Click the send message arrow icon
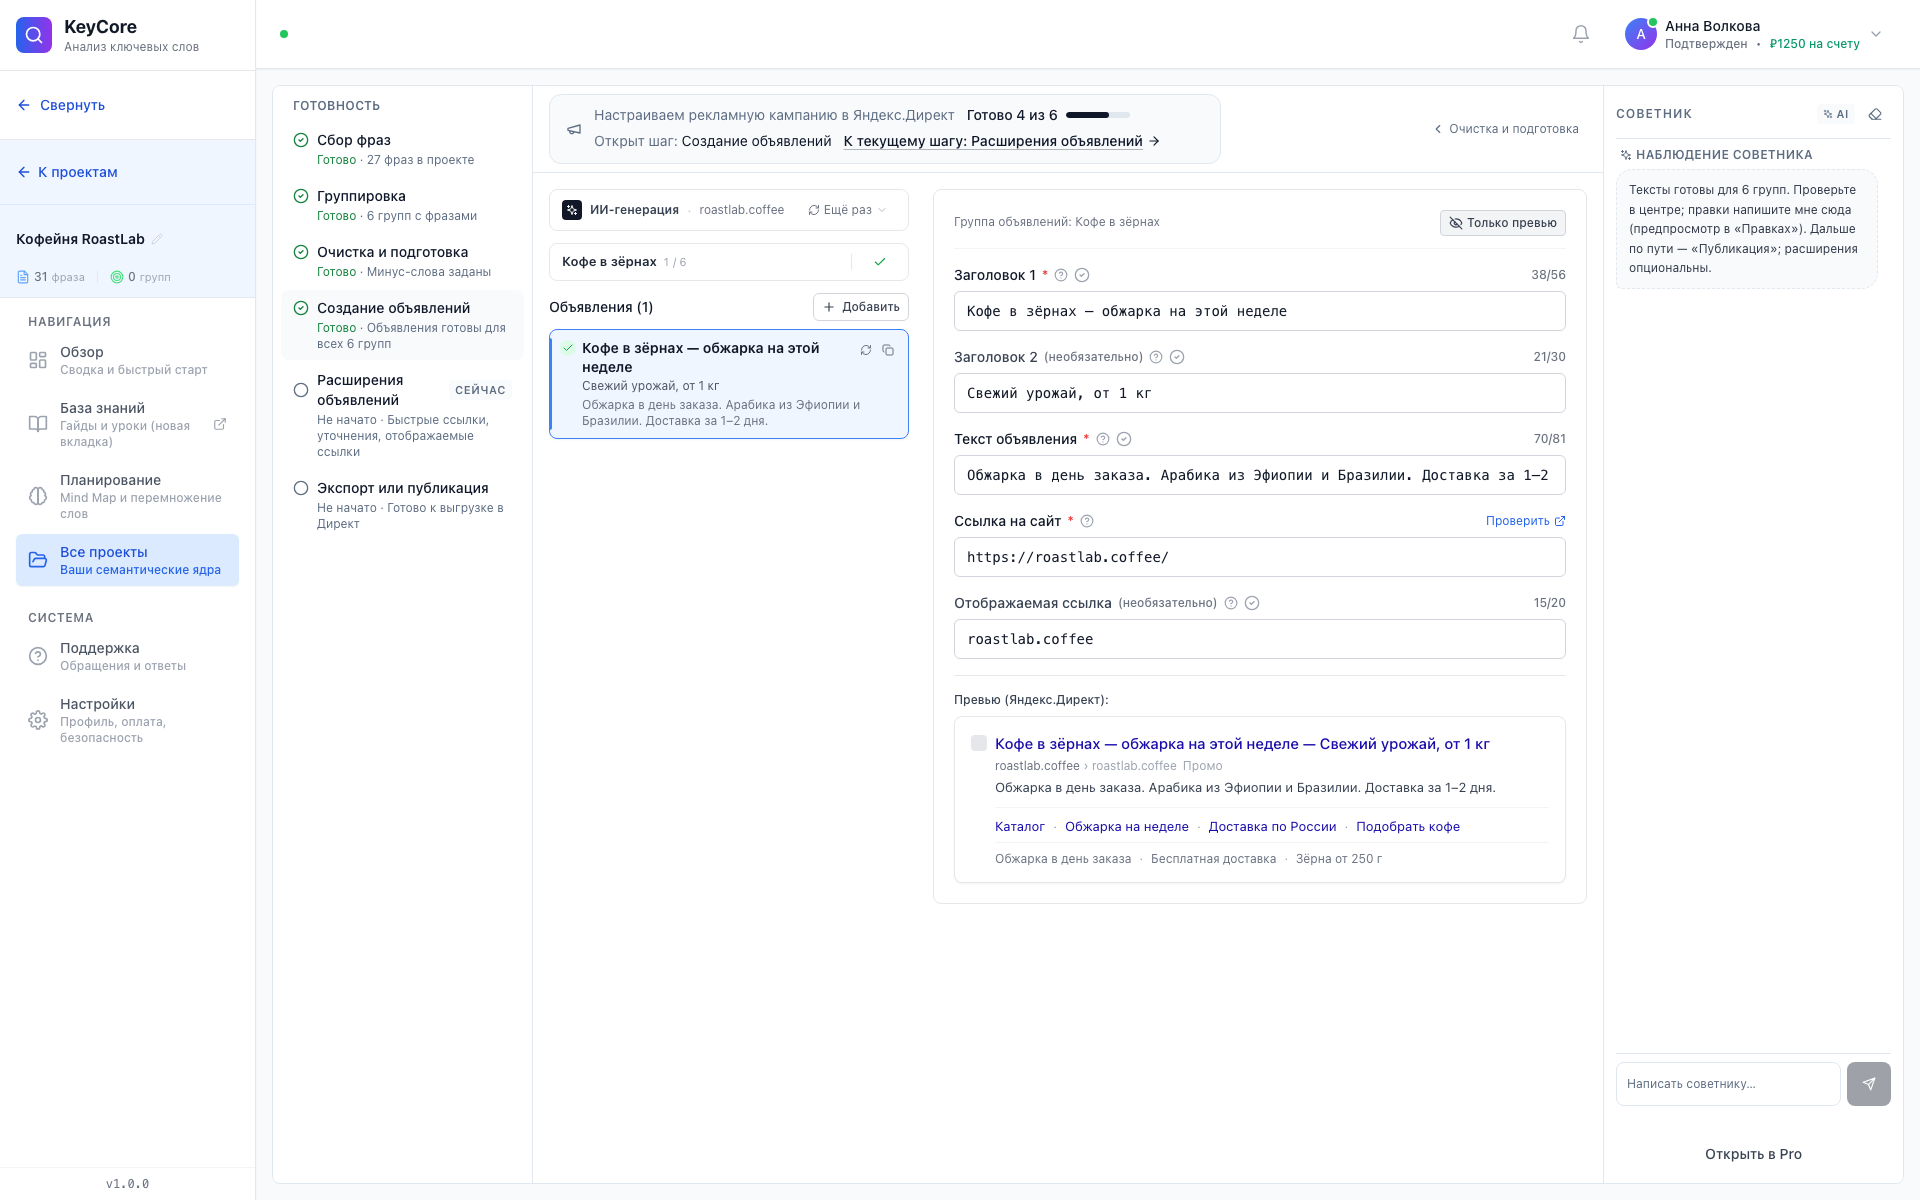 [1868, 1084]
